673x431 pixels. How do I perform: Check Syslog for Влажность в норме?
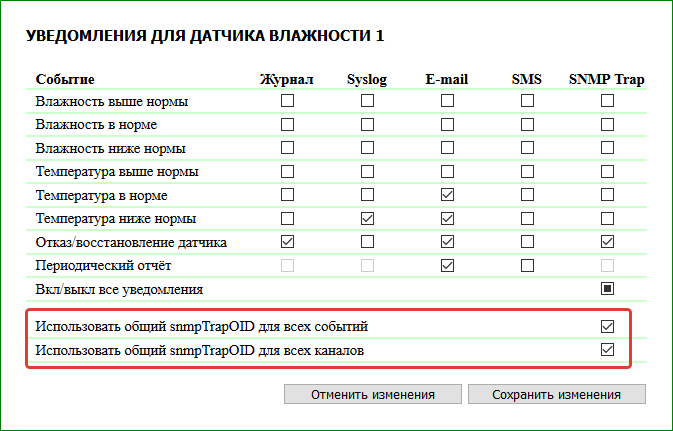[367, 124]
